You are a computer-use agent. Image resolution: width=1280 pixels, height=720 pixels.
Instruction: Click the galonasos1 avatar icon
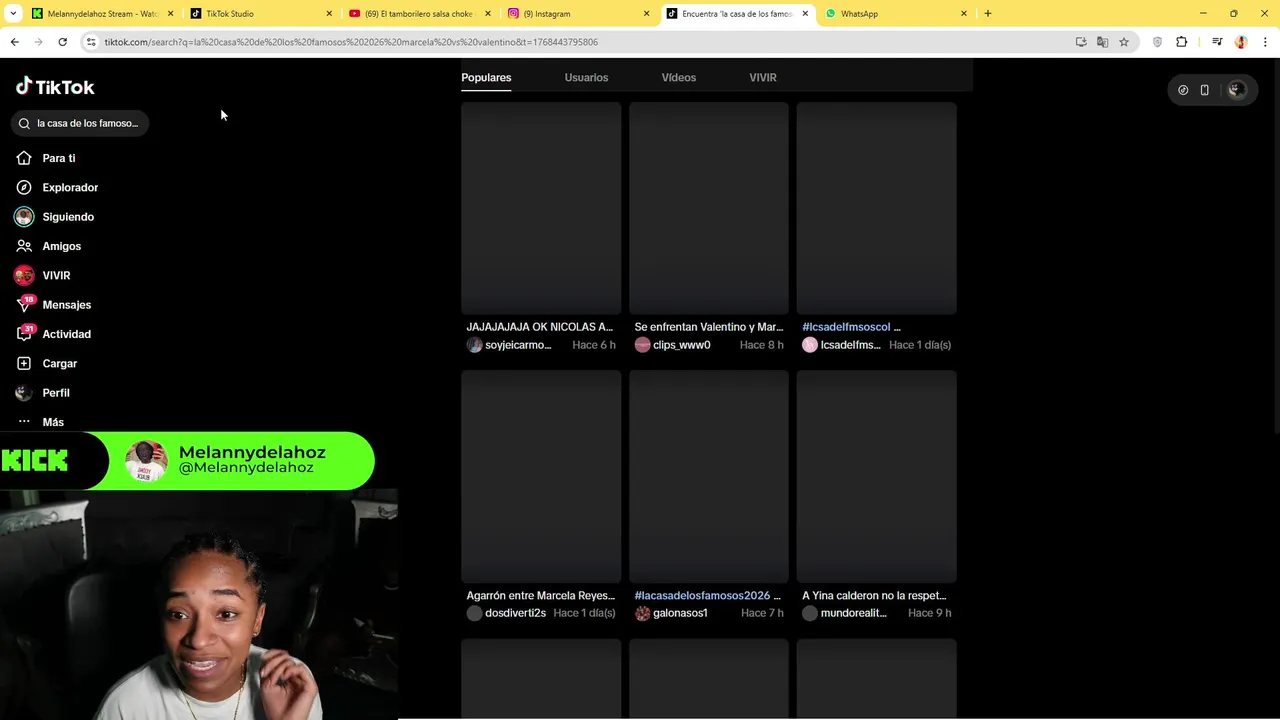pos(642,613)
